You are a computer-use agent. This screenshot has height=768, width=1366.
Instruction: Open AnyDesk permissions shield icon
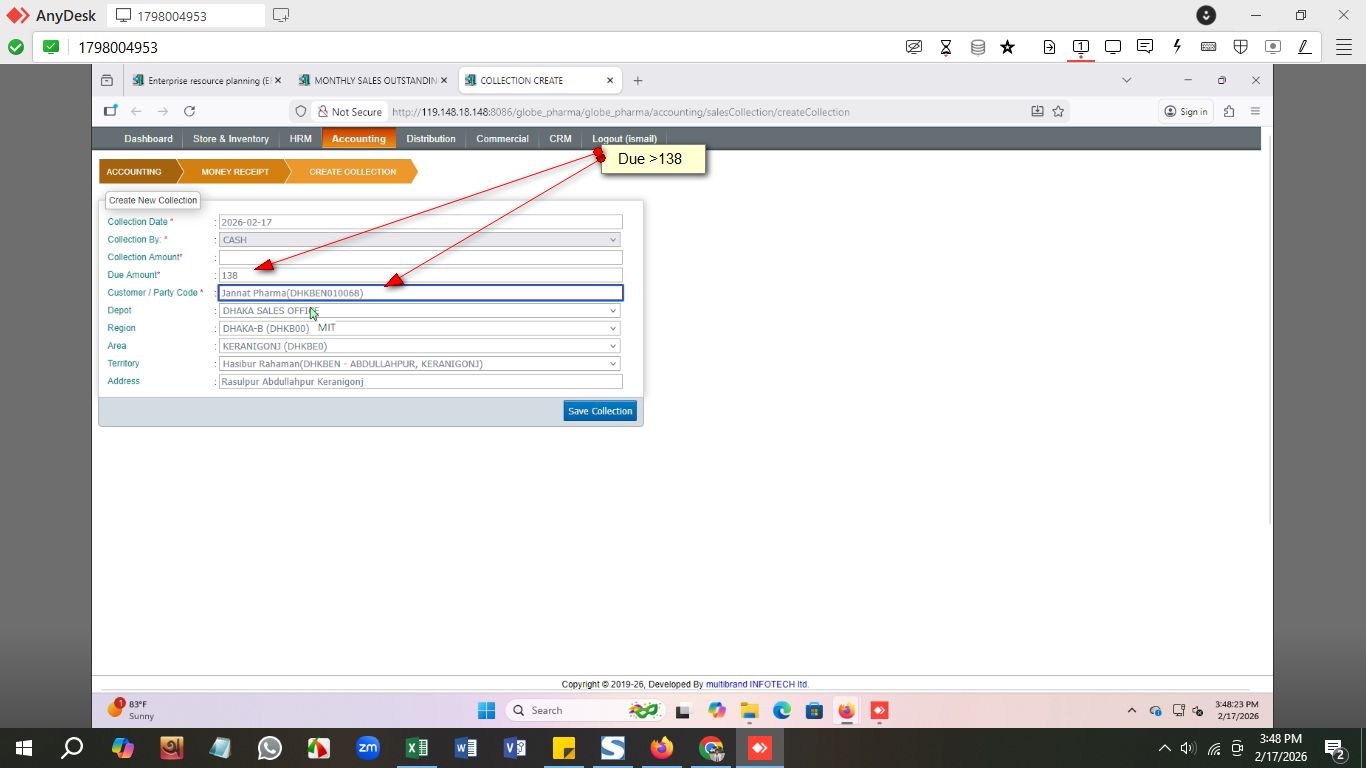click(x=1241, y=47)
